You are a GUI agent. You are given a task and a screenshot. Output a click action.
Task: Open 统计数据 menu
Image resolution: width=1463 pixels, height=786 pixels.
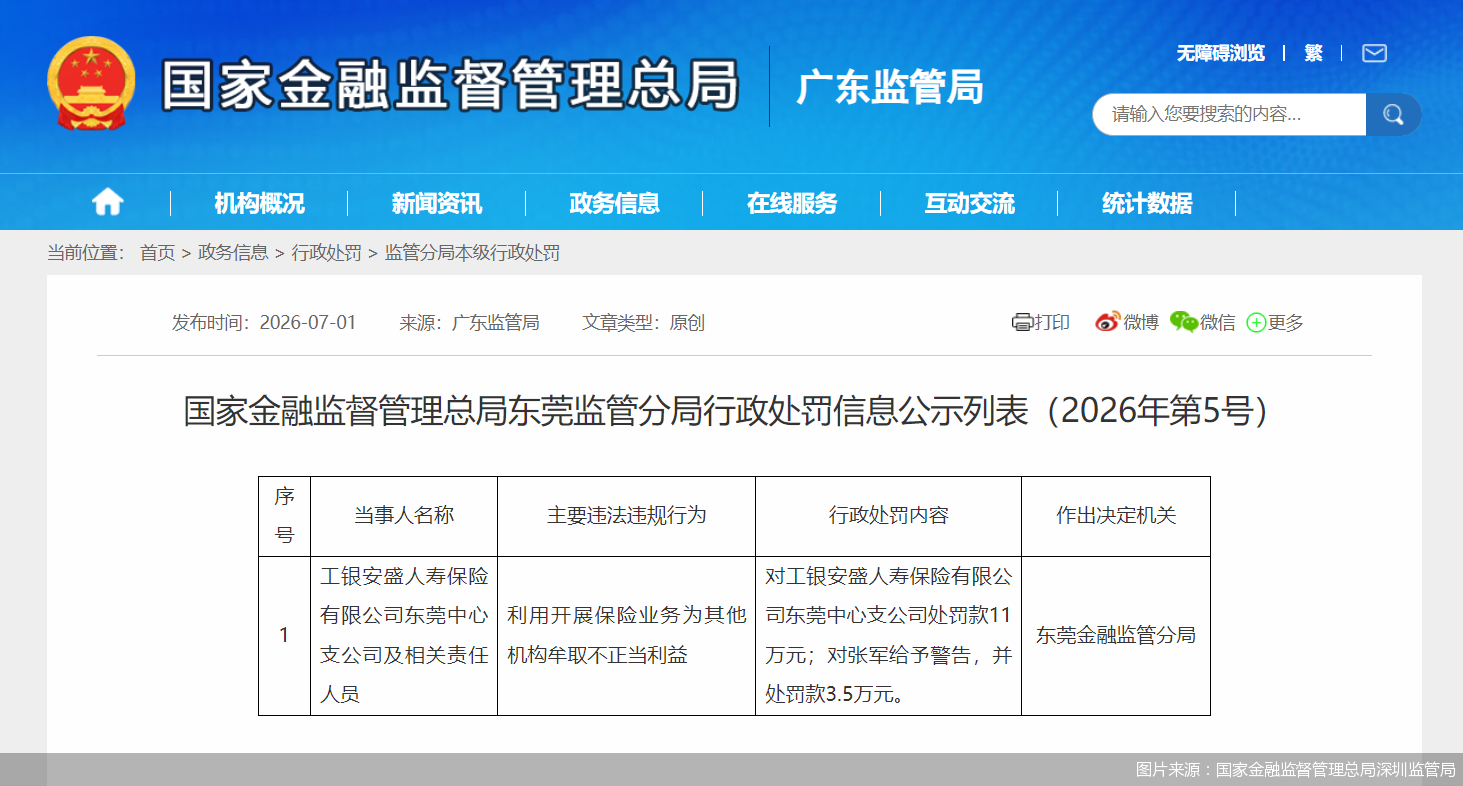[x=1147, y=203]
